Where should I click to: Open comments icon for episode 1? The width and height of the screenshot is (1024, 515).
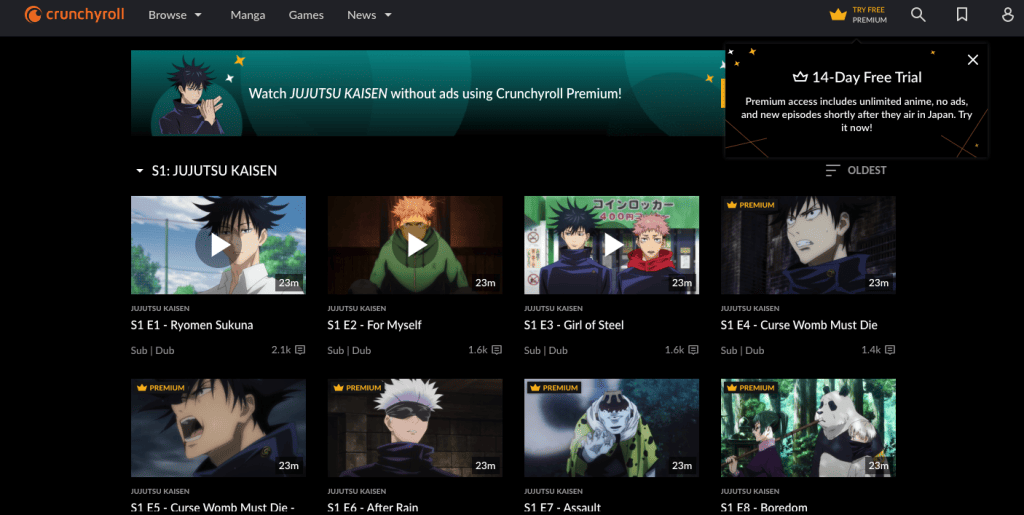pyautogui.click(x=300, y=350)
